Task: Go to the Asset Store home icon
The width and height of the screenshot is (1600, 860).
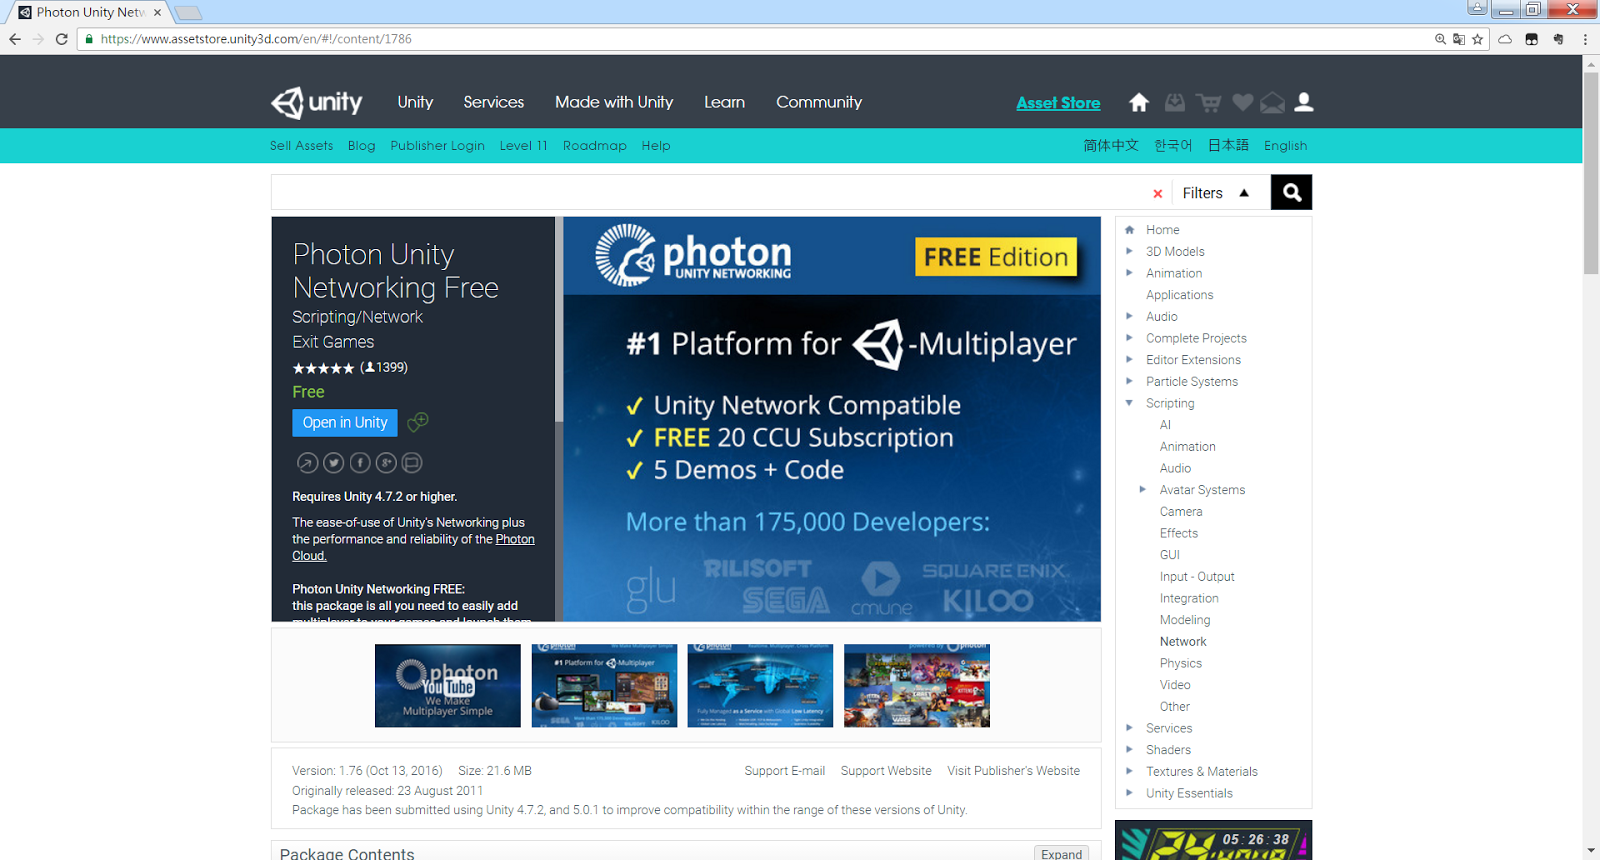Action: coord(1139,102)
